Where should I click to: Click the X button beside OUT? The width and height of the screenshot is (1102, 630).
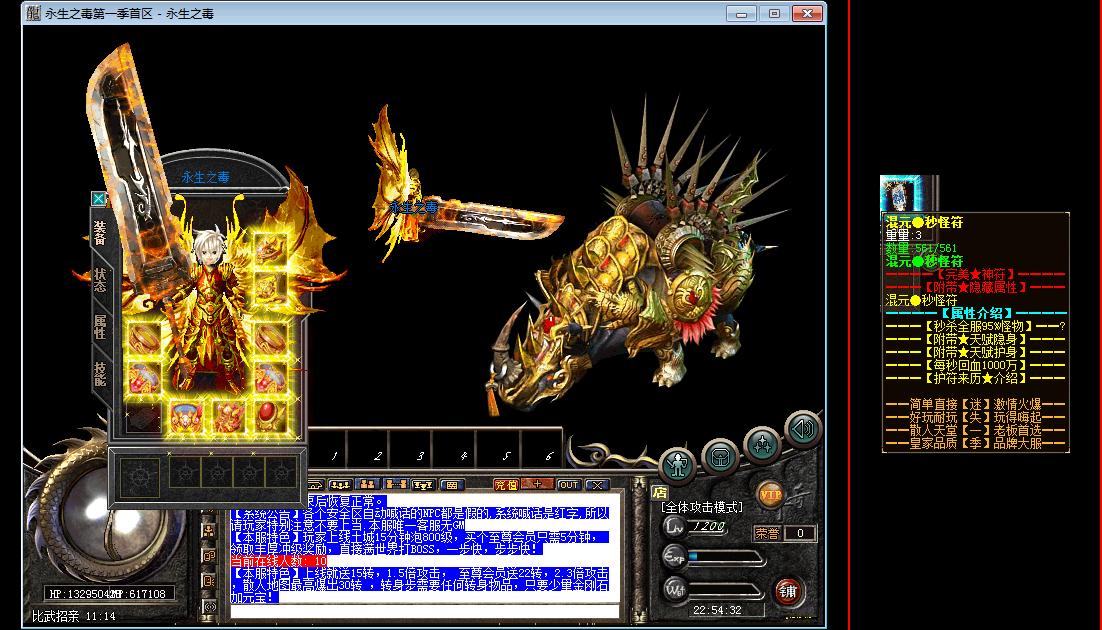pyautogui.click(x=597, y=484)
